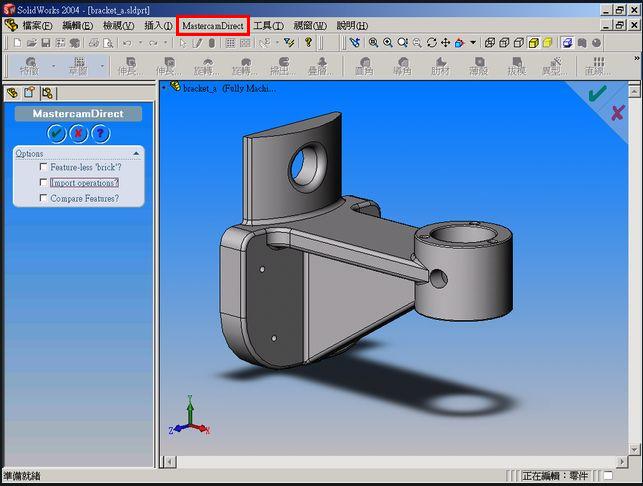Switch to the ConfigurationManager tab

pyautogui.click(x=47, y=93)
